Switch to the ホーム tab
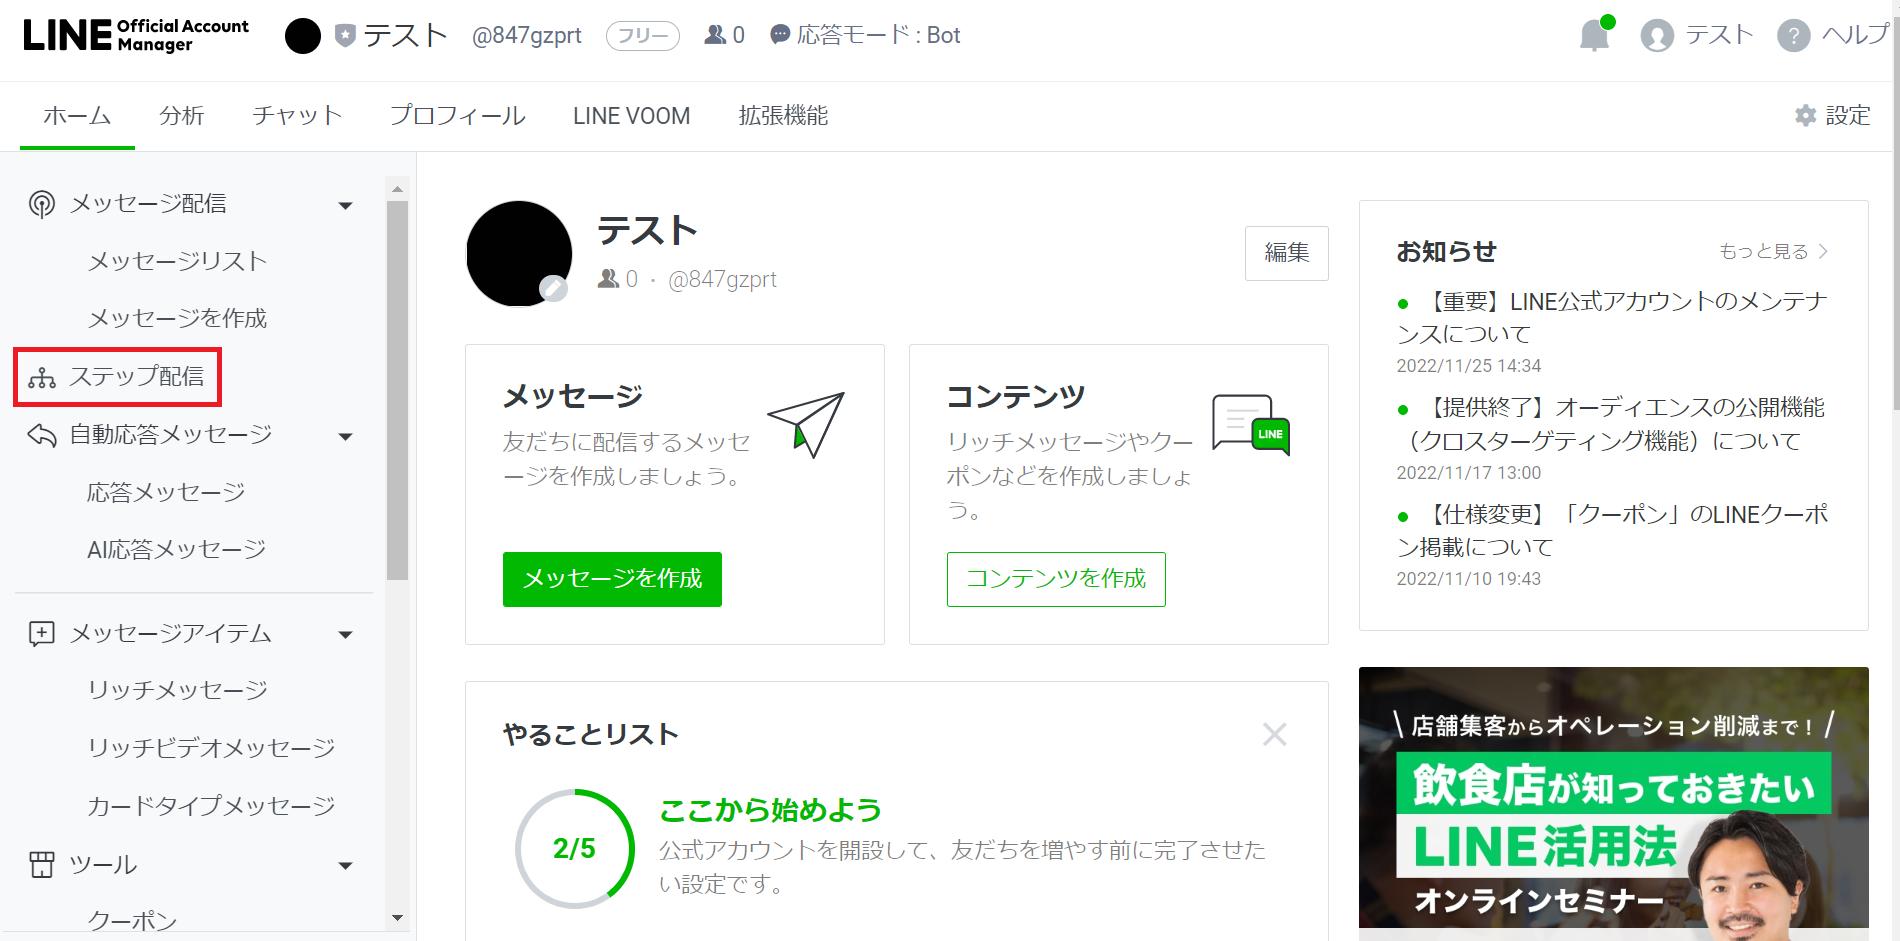 tap(77, 116)
